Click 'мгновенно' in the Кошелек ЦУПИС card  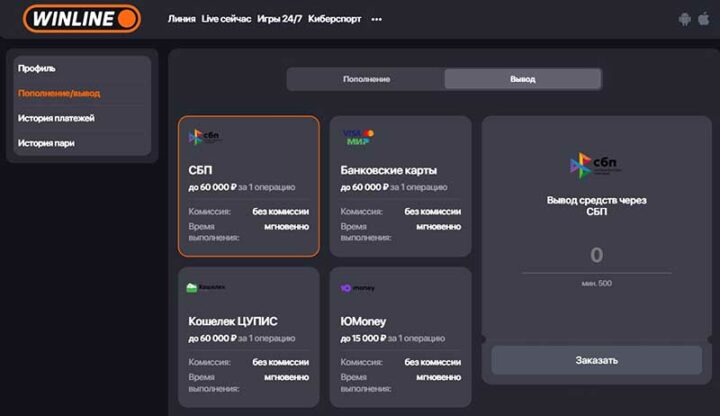tap(287, 377)
